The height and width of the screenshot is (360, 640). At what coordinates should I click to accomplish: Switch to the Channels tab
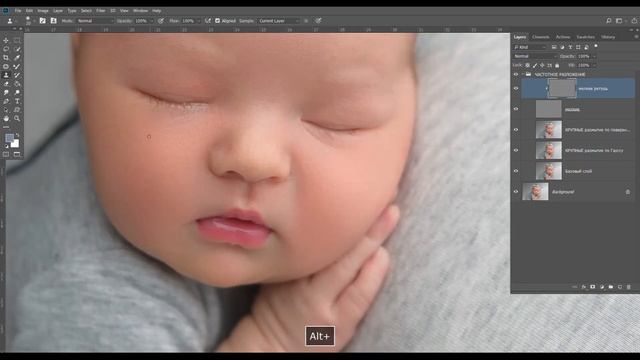[x=540, y=37]
